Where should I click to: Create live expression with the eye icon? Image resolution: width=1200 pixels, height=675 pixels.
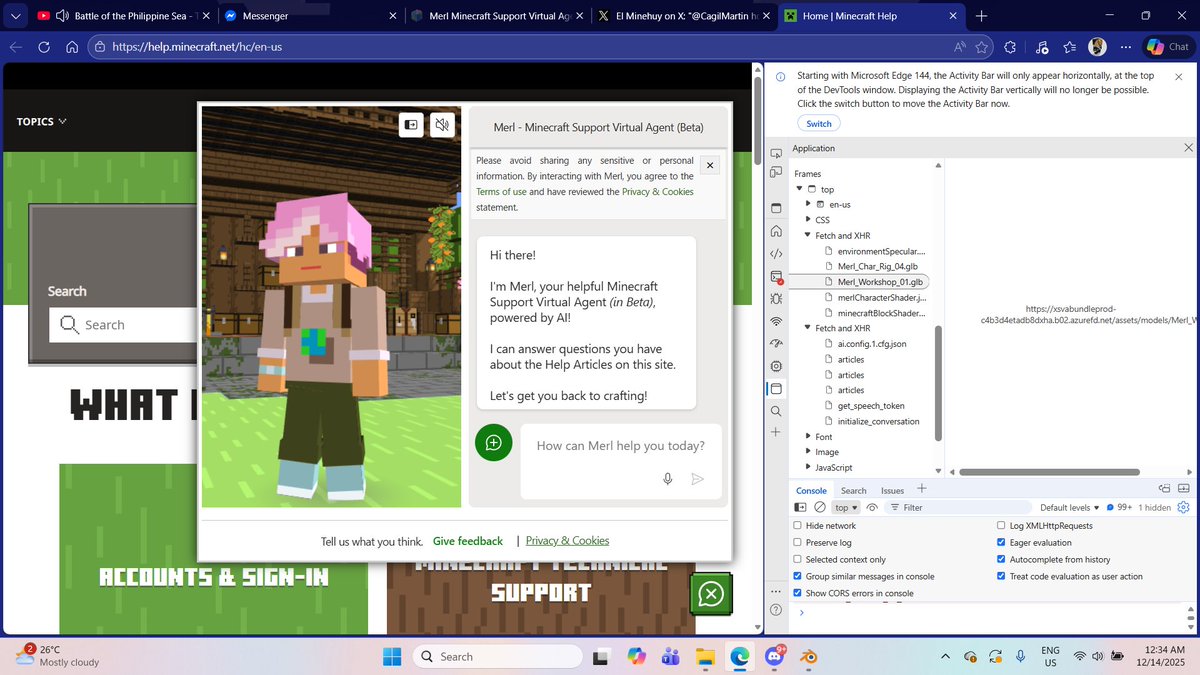click(872, 508)
